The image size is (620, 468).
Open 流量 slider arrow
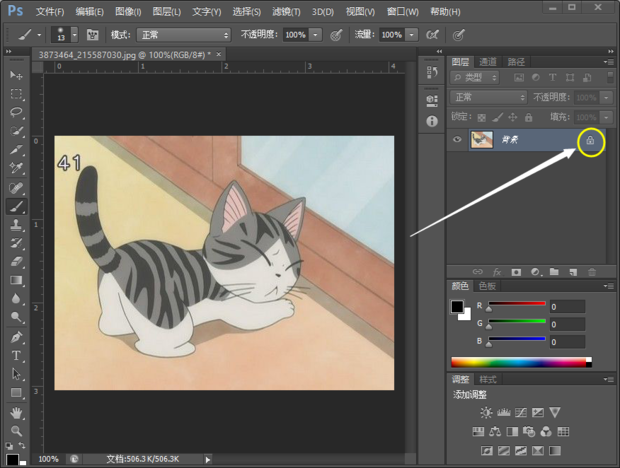(412, 35)
